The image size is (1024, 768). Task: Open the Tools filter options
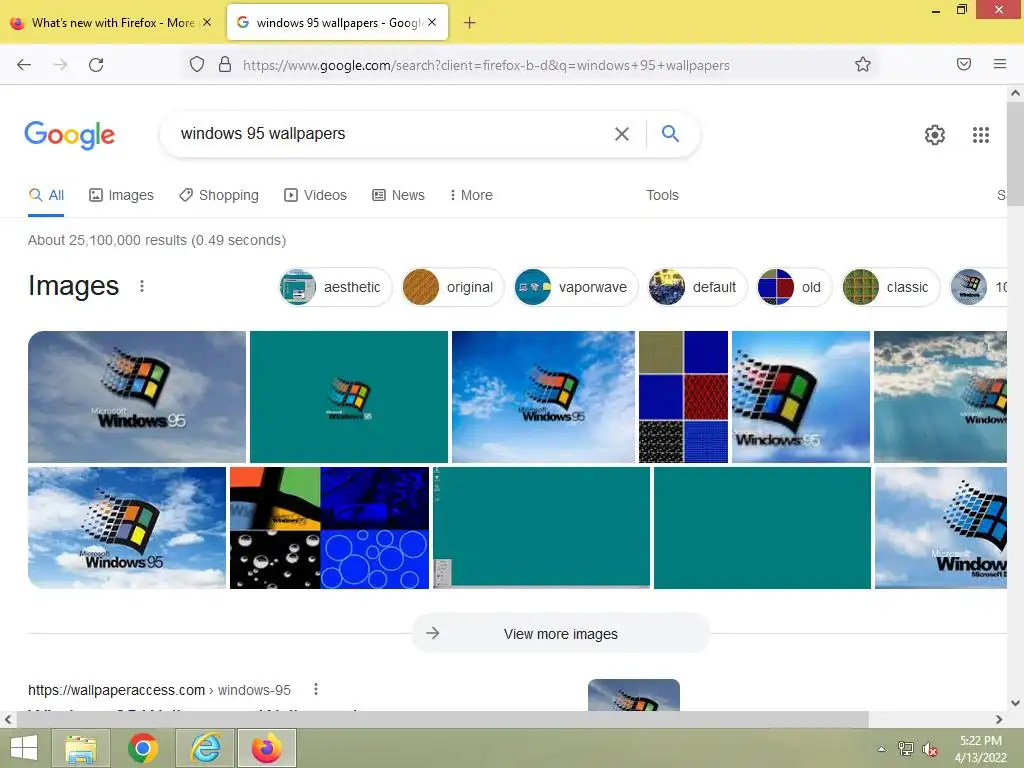[x=662, y=195]
